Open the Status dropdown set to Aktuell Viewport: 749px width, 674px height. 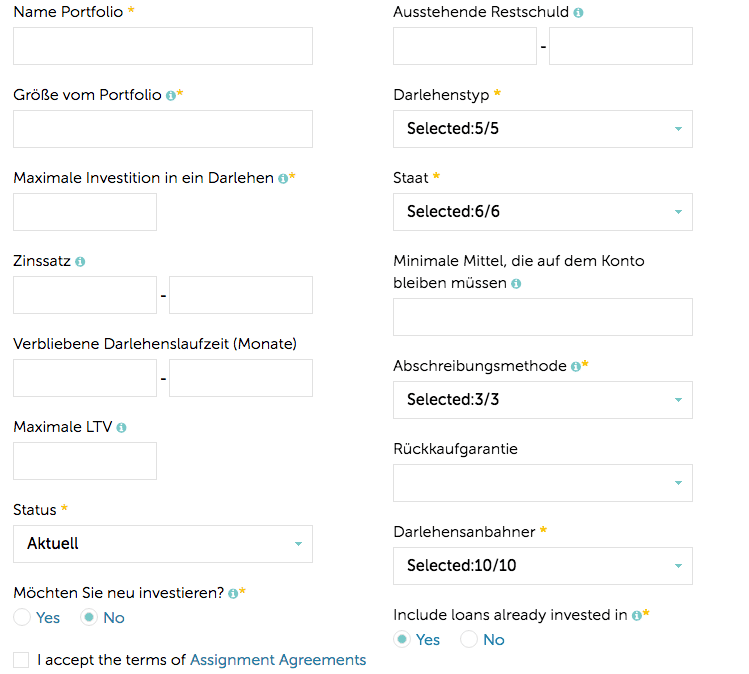(x=163, y=544)
